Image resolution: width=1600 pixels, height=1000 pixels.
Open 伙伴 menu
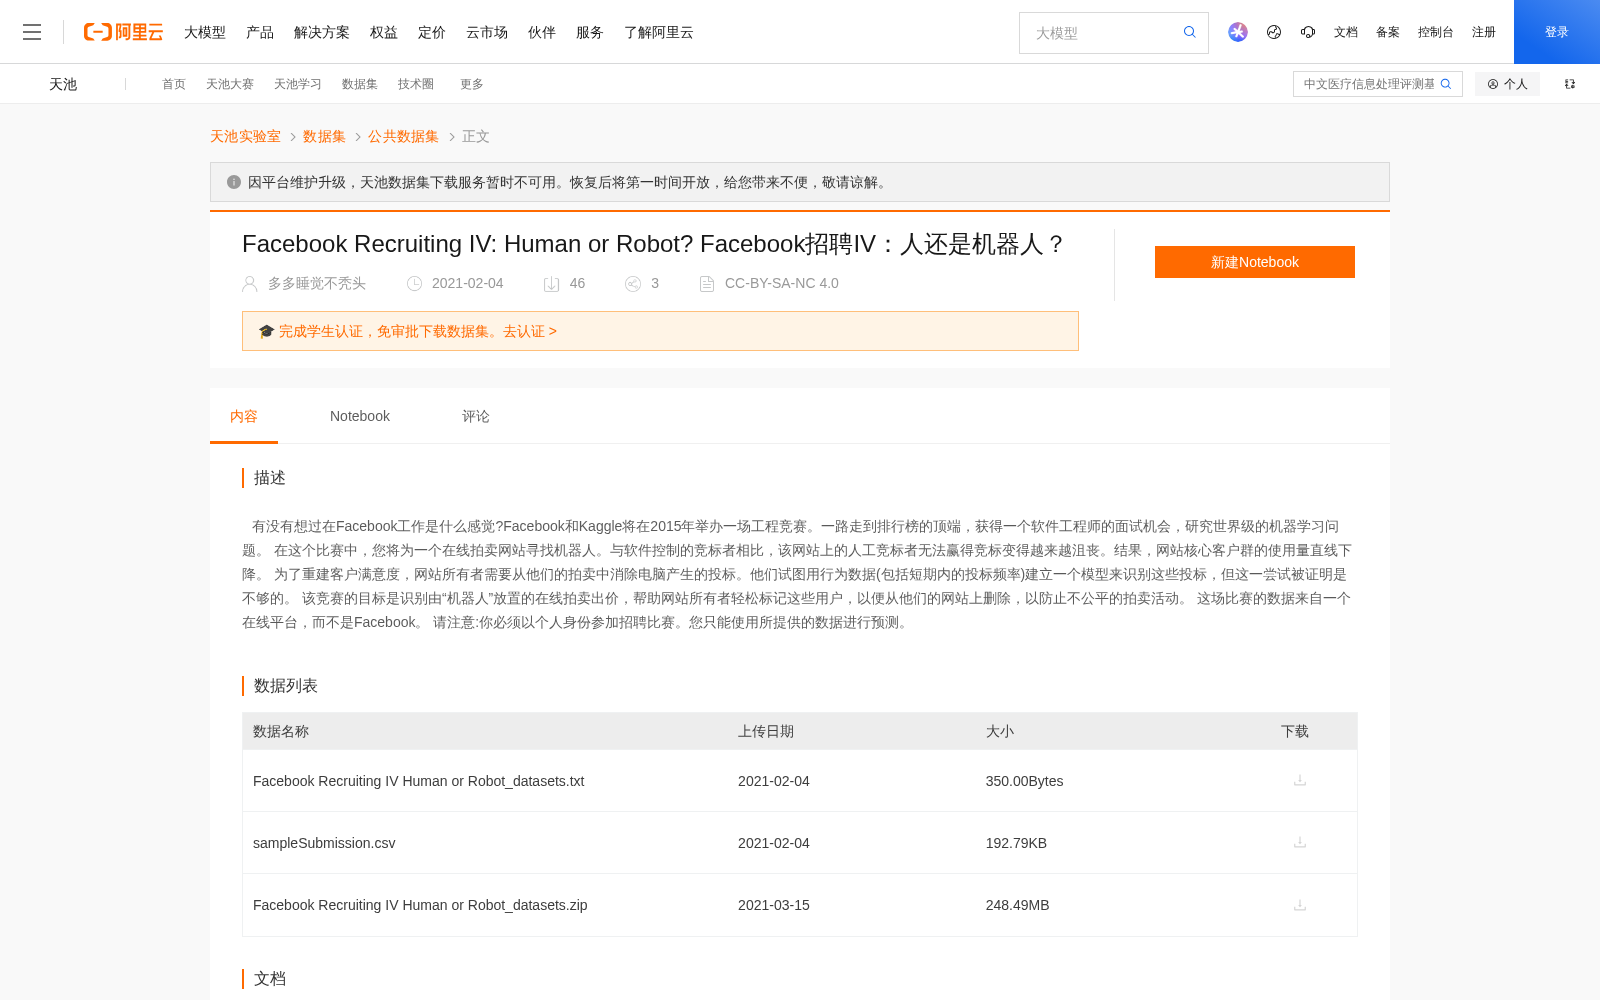(542, 32)
